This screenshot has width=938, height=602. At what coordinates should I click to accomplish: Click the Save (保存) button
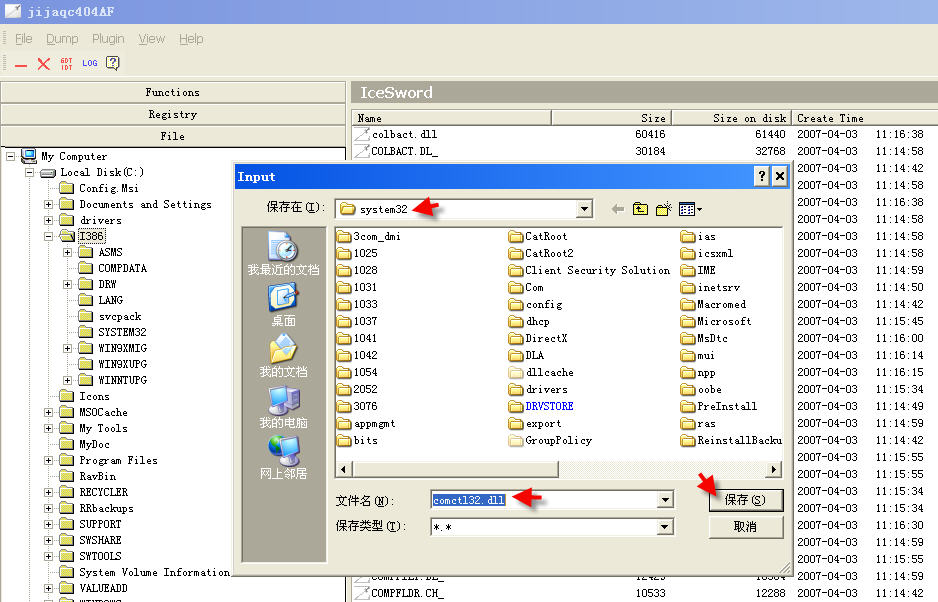745,500
